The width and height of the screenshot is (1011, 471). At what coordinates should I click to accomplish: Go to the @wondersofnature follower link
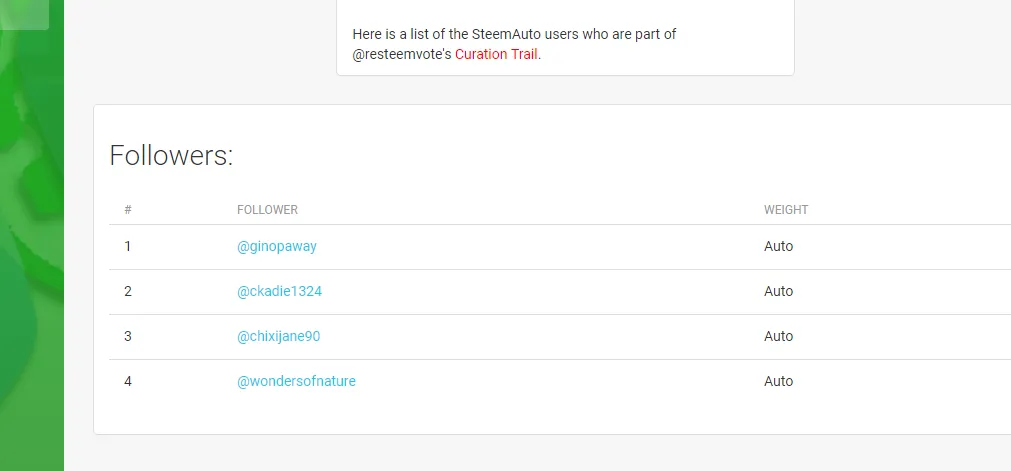296,381
